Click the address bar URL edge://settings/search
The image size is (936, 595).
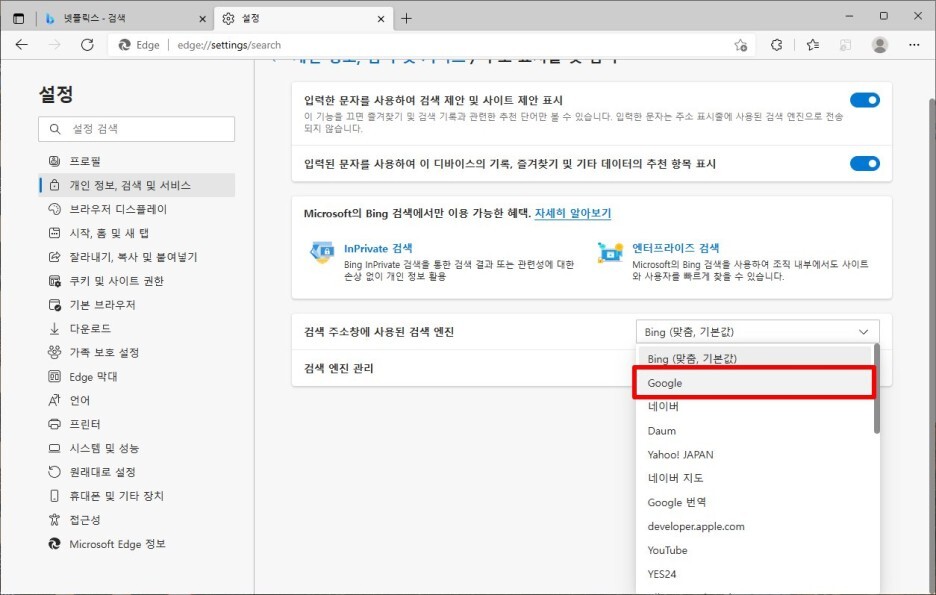pos(229,45)
